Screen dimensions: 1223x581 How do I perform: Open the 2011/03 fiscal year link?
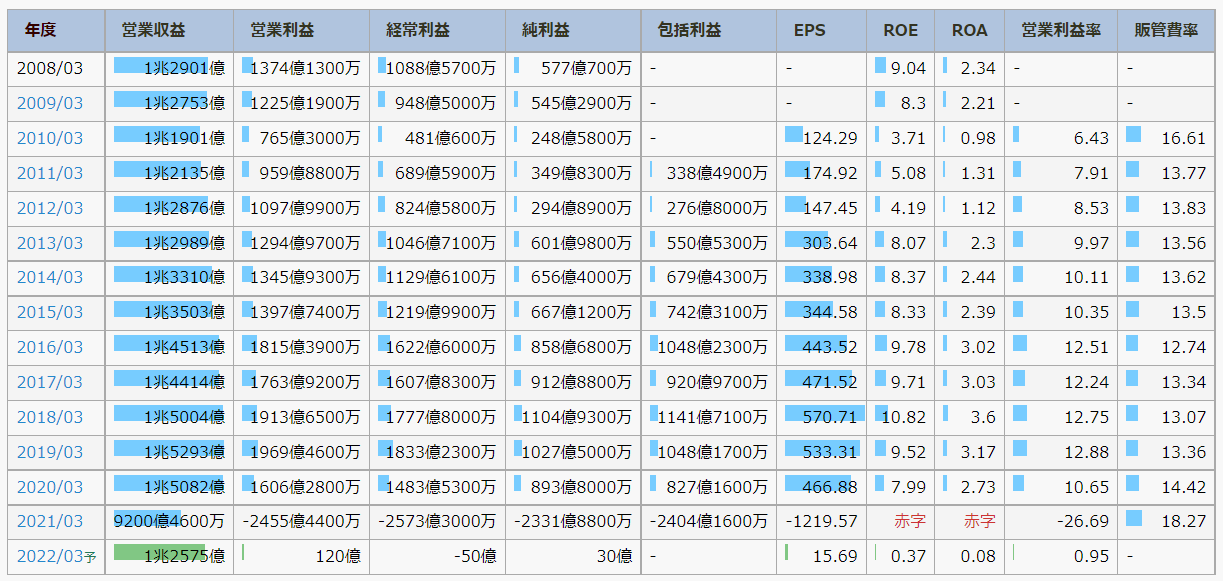50,173
